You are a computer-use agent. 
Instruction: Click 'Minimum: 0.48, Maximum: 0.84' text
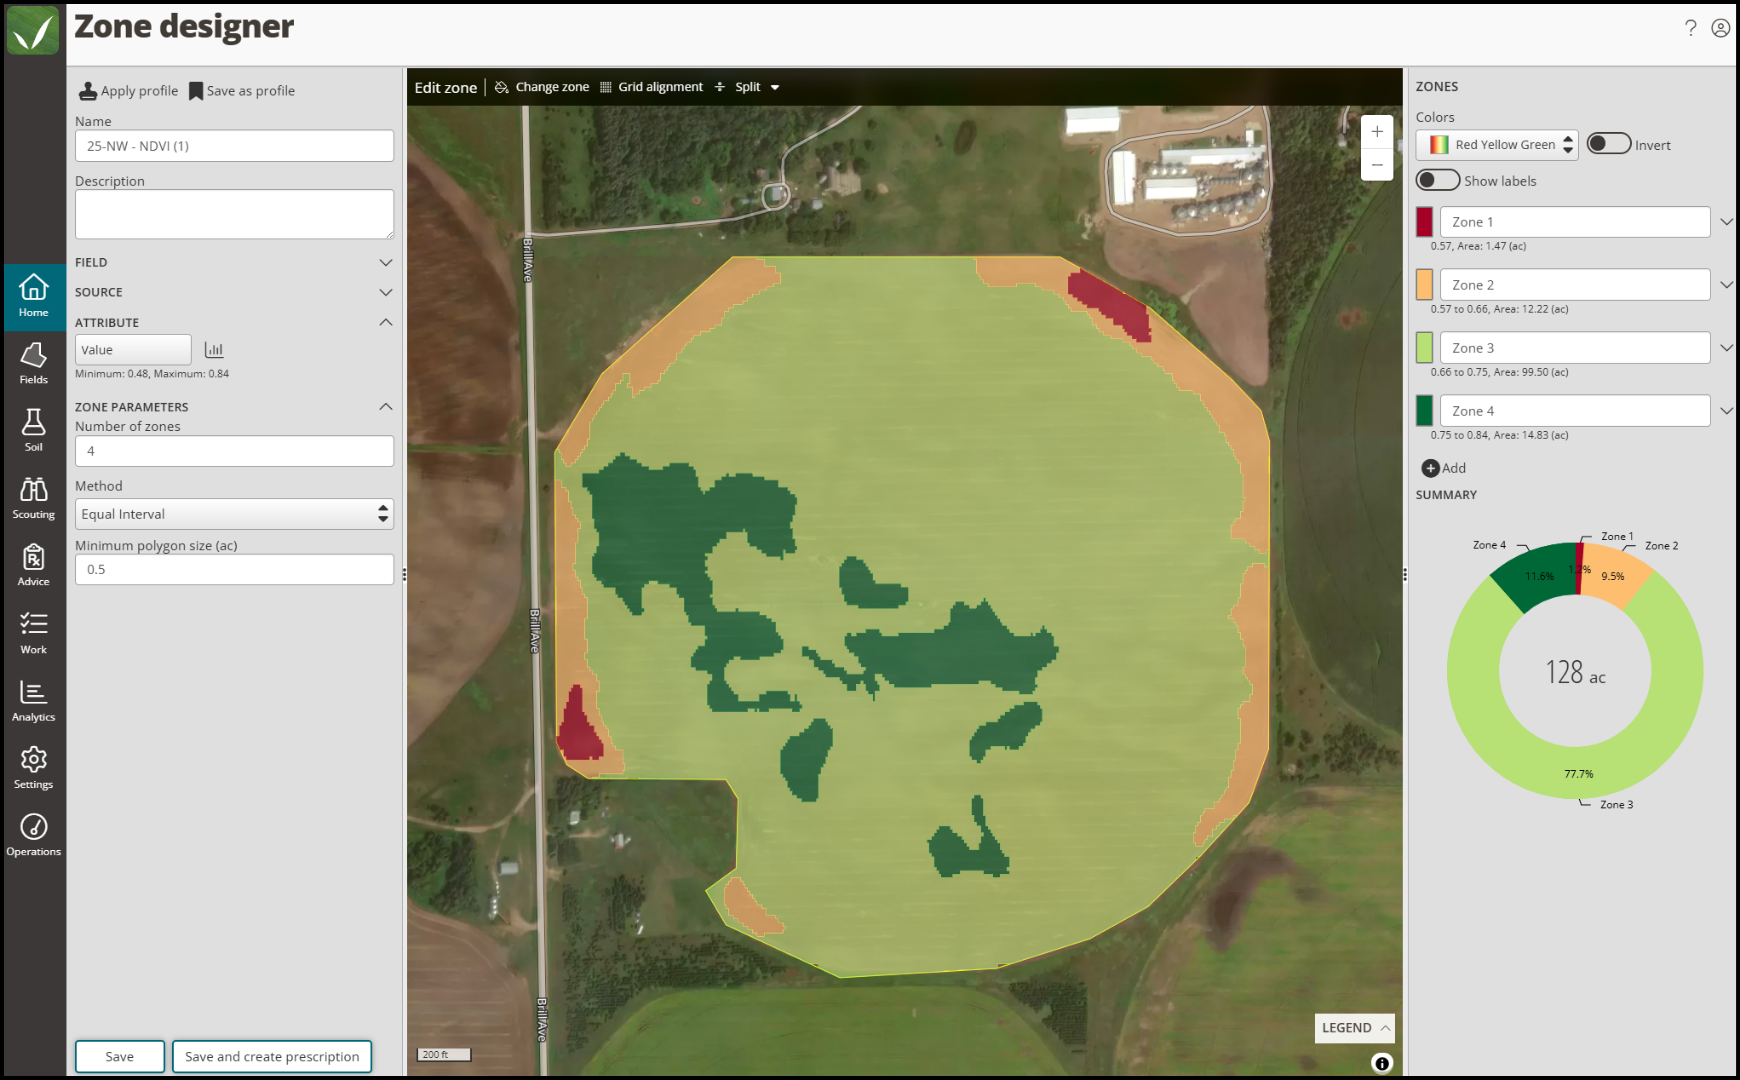click(152, 374)
